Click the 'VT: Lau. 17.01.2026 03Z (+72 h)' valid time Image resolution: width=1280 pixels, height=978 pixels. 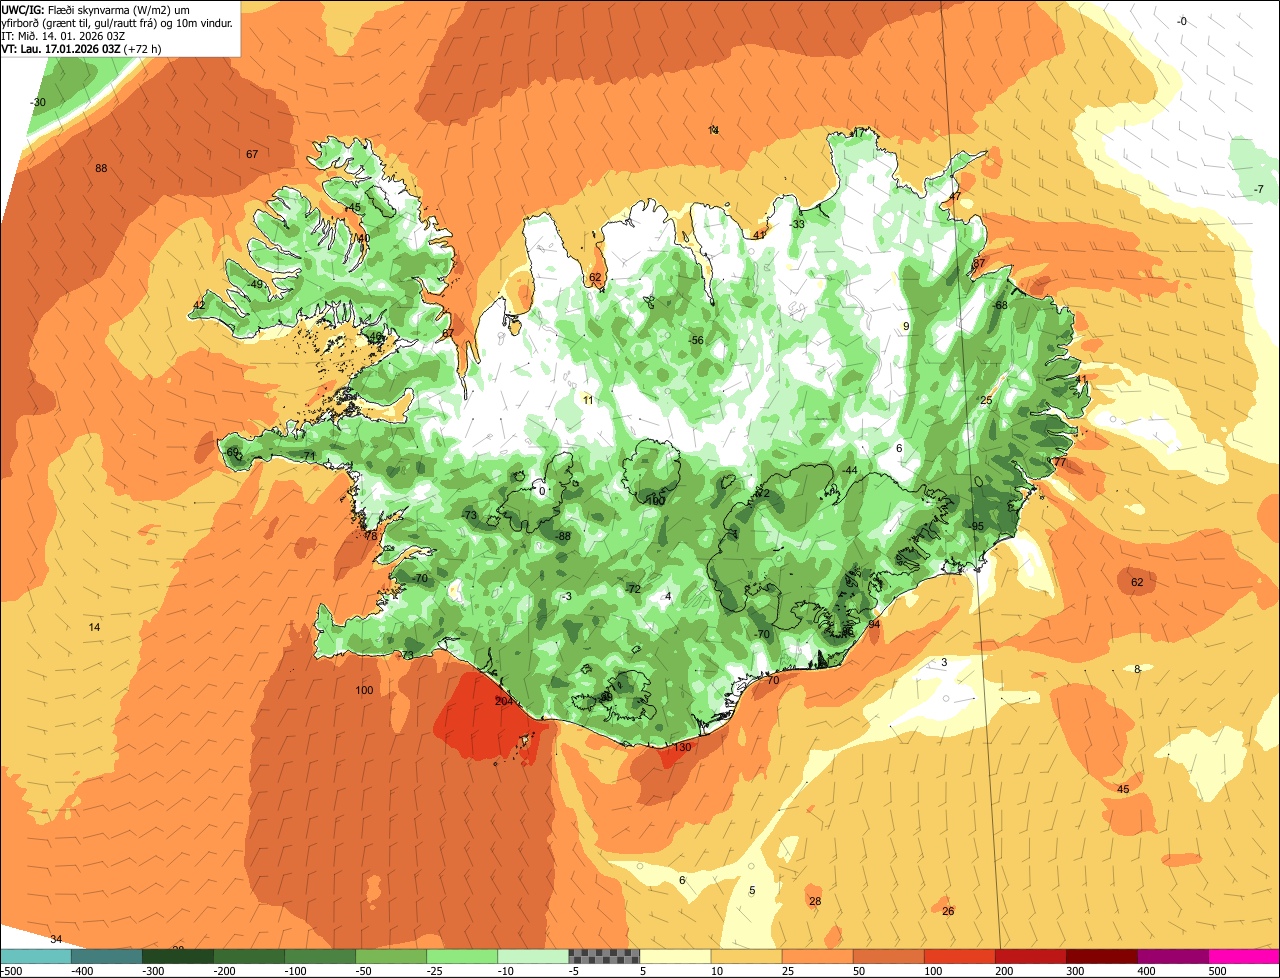(82, 48)
